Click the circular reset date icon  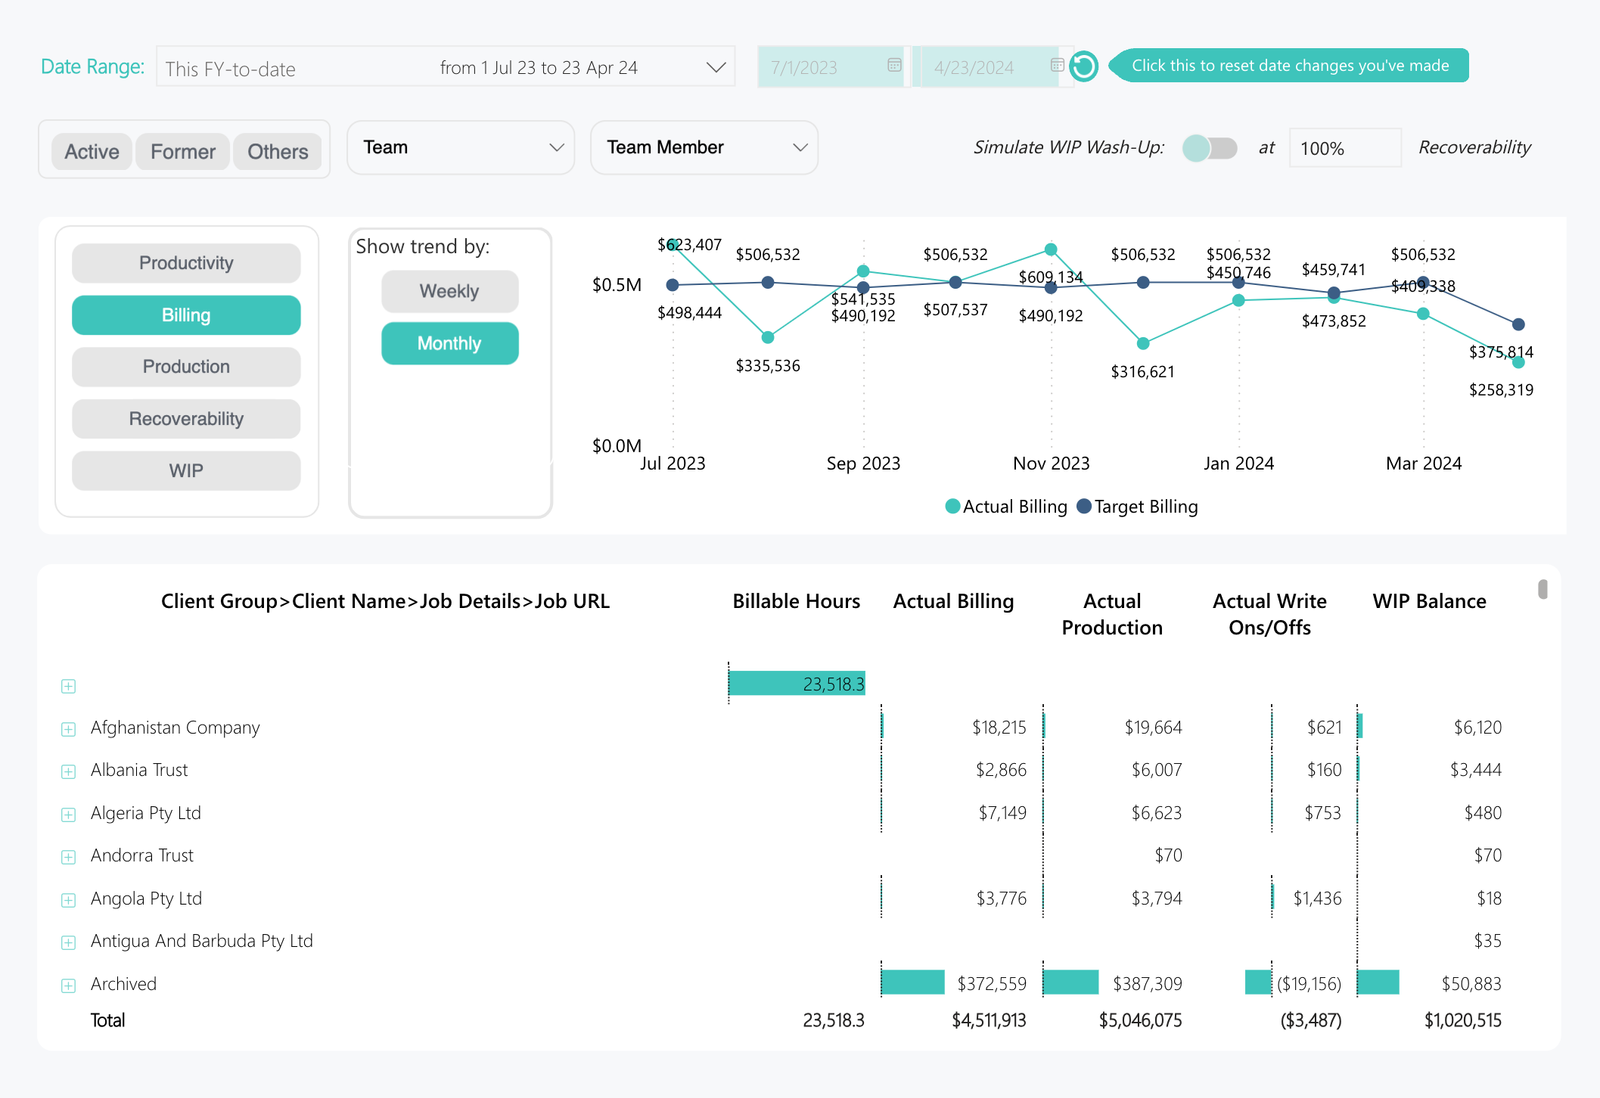[x=1083, y=67]
